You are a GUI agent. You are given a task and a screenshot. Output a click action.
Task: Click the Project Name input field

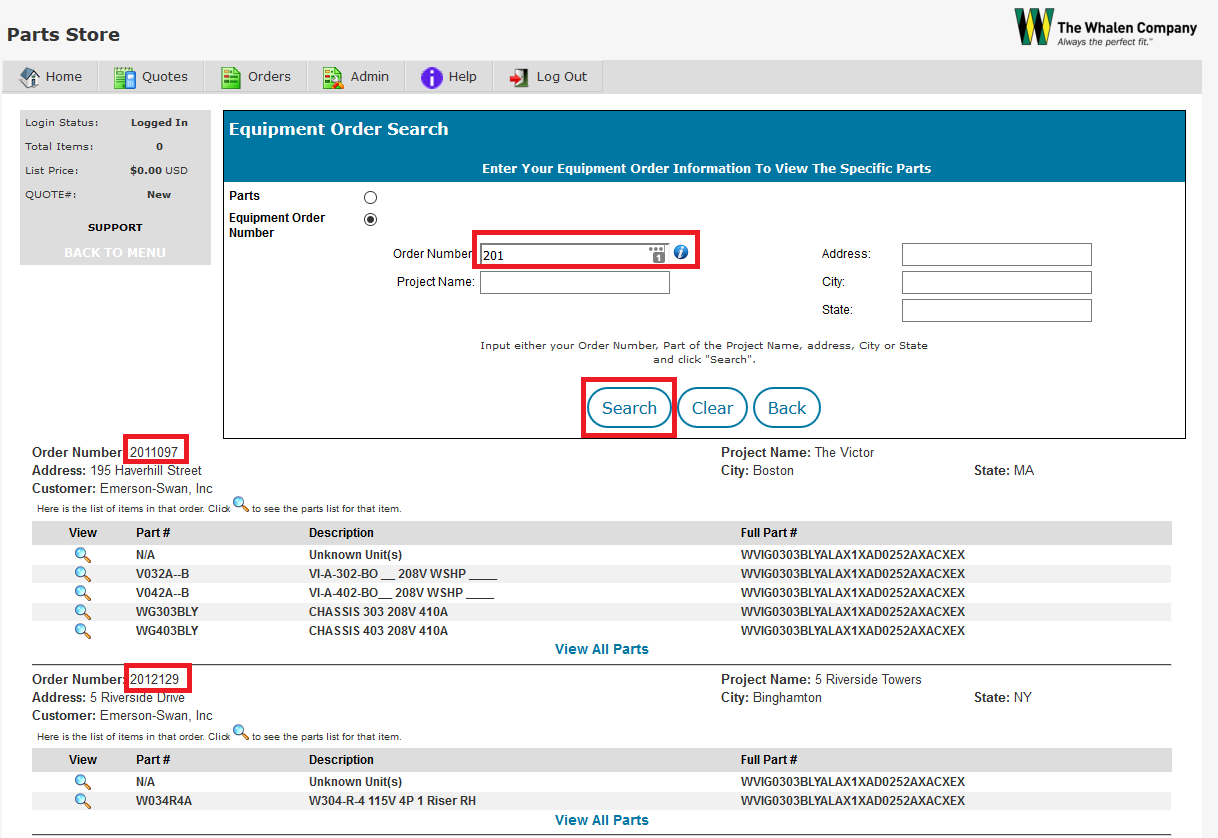pyautogui.click(x=574, y=283)
